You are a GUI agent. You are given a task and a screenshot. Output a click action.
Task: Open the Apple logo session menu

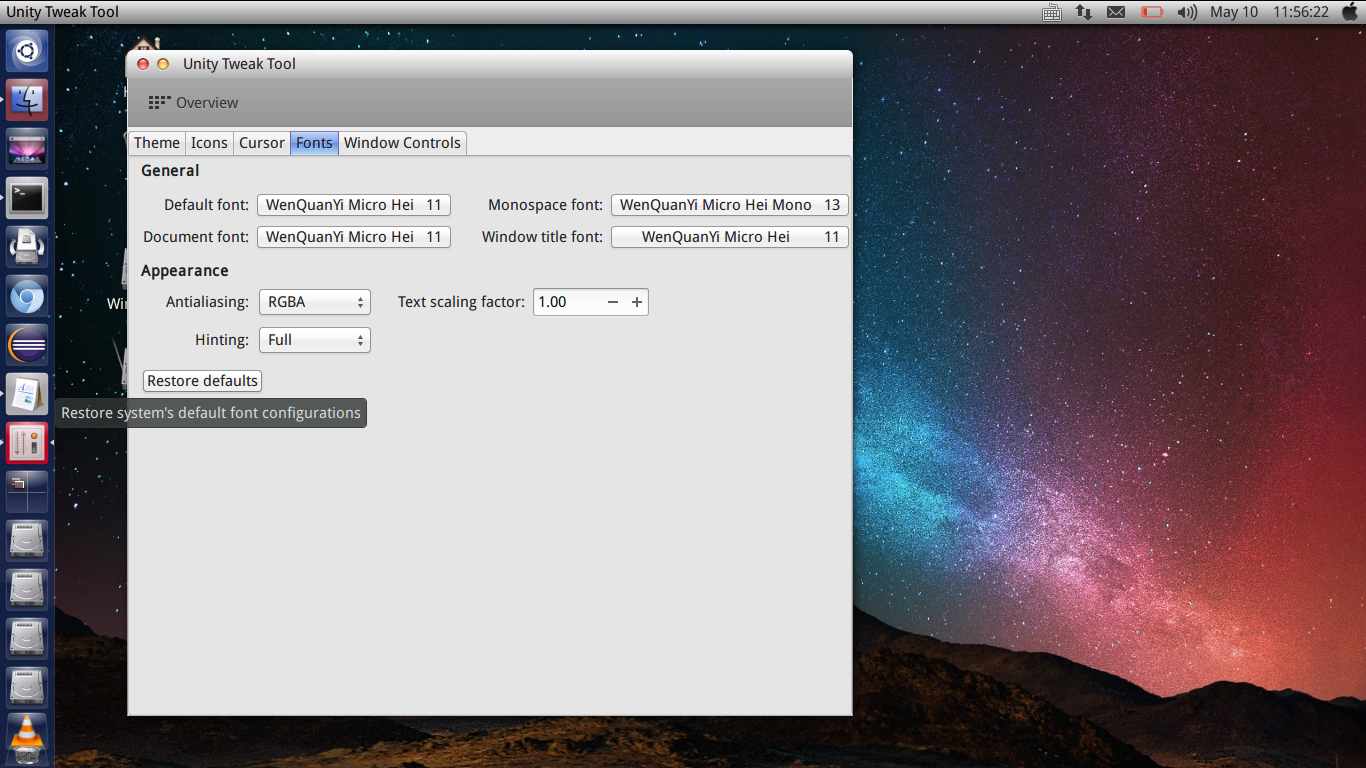coord(1349,12)
